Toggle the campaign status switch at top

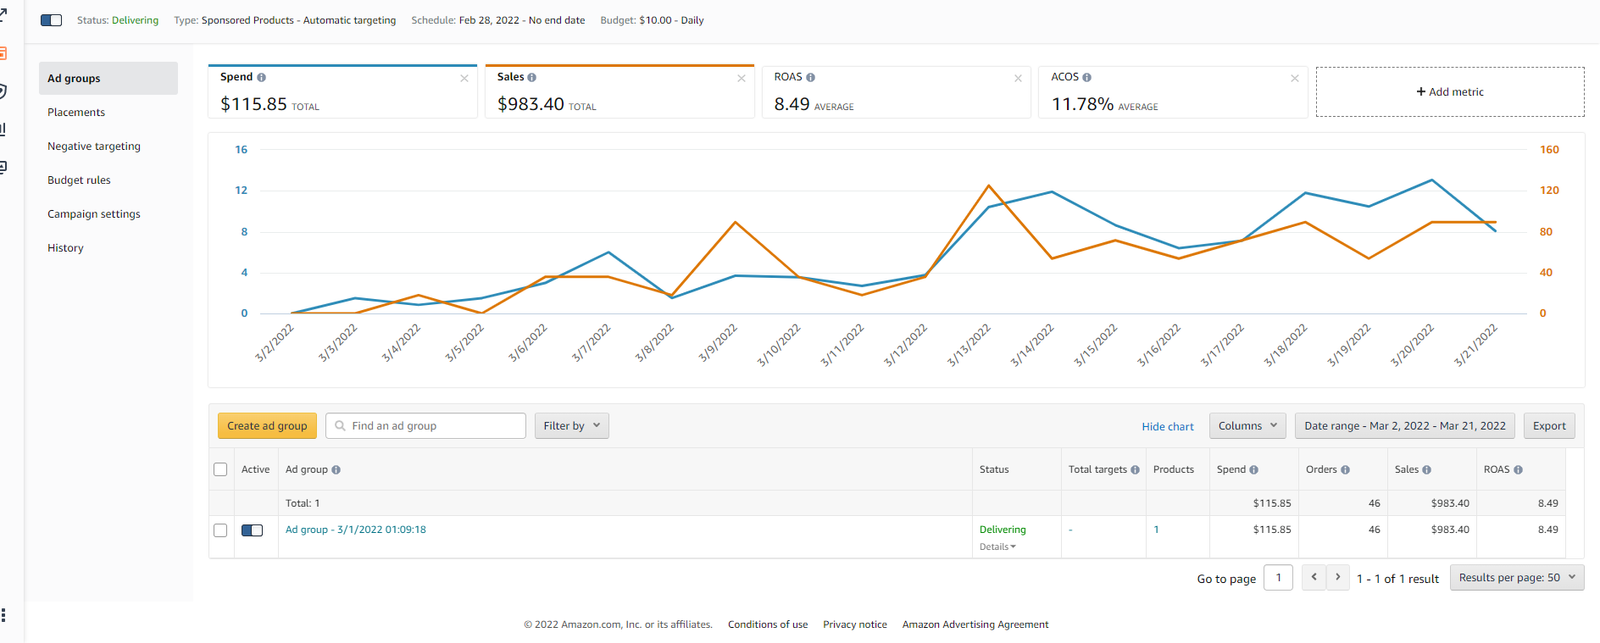pos(51,20)
